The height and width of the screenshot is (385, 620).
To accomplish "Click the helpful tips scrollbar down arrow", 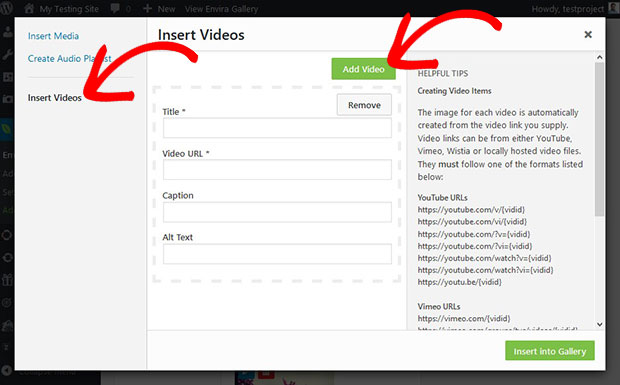I will [x=599, y=325].
